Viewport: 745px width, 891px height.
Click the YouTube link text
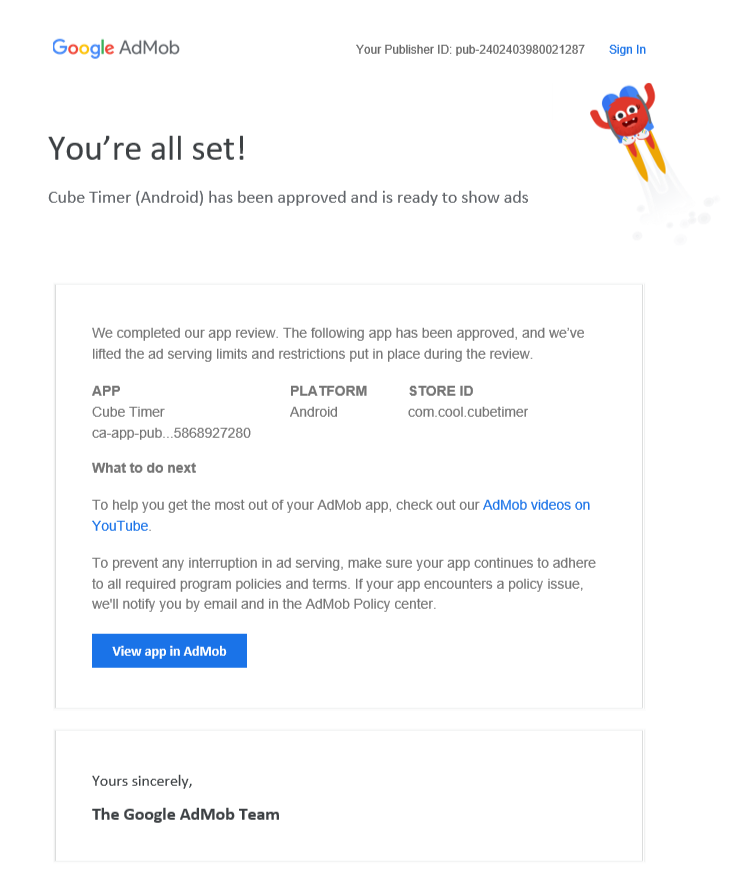coord(120,526)
